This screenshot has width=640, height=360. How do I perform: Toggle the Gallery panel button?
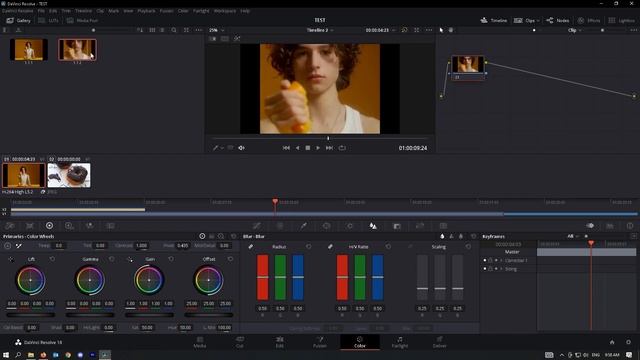pos(18,20)
